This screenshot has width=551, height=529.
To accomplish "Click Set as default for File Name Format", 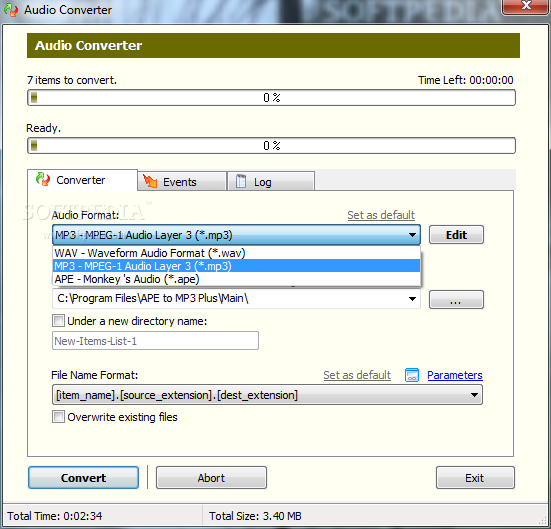I will 357,375.
